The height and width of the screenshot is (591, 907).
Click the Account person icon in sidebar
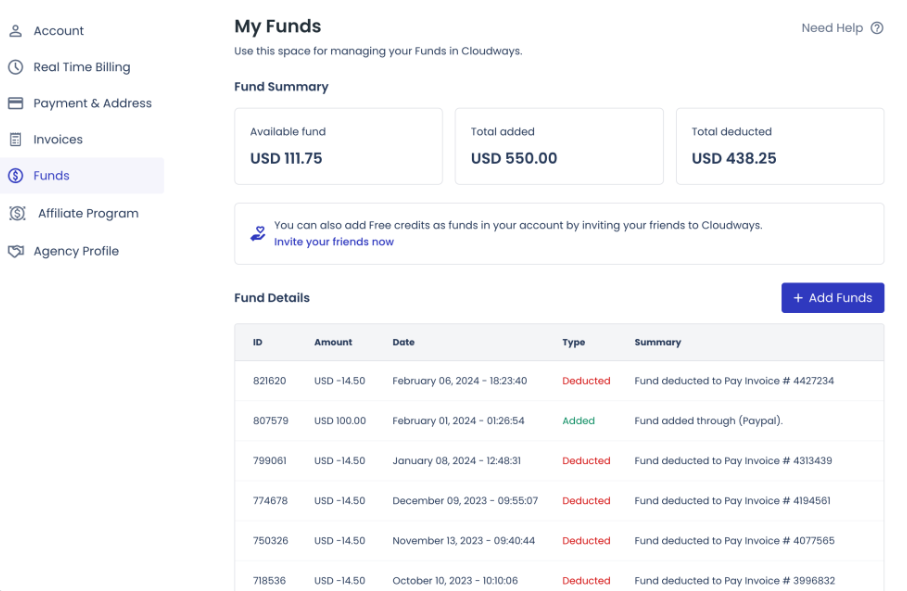point(15,31)
